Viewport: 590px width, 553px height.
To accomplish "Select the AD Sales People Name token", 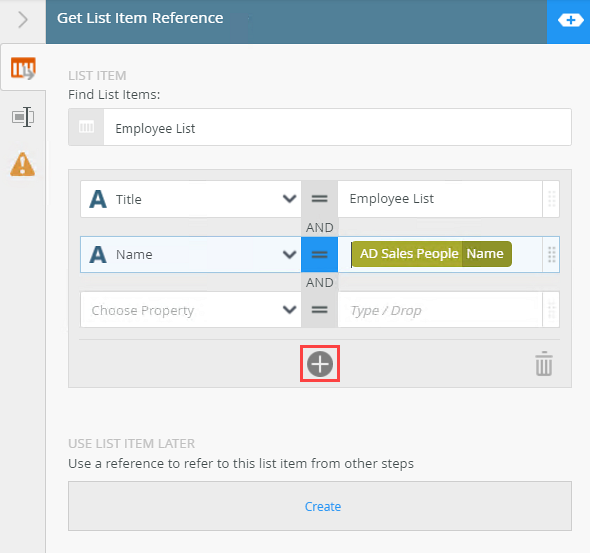I will (x=432, y=254).
